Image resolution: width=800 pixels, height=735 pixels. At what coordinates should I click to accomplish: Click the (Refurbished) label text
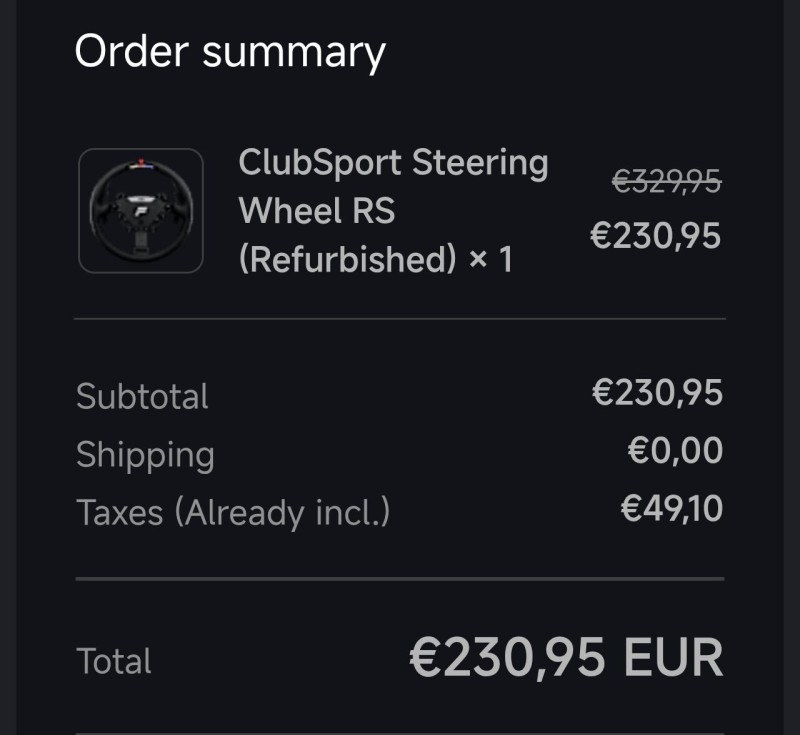tap(347, 260)
